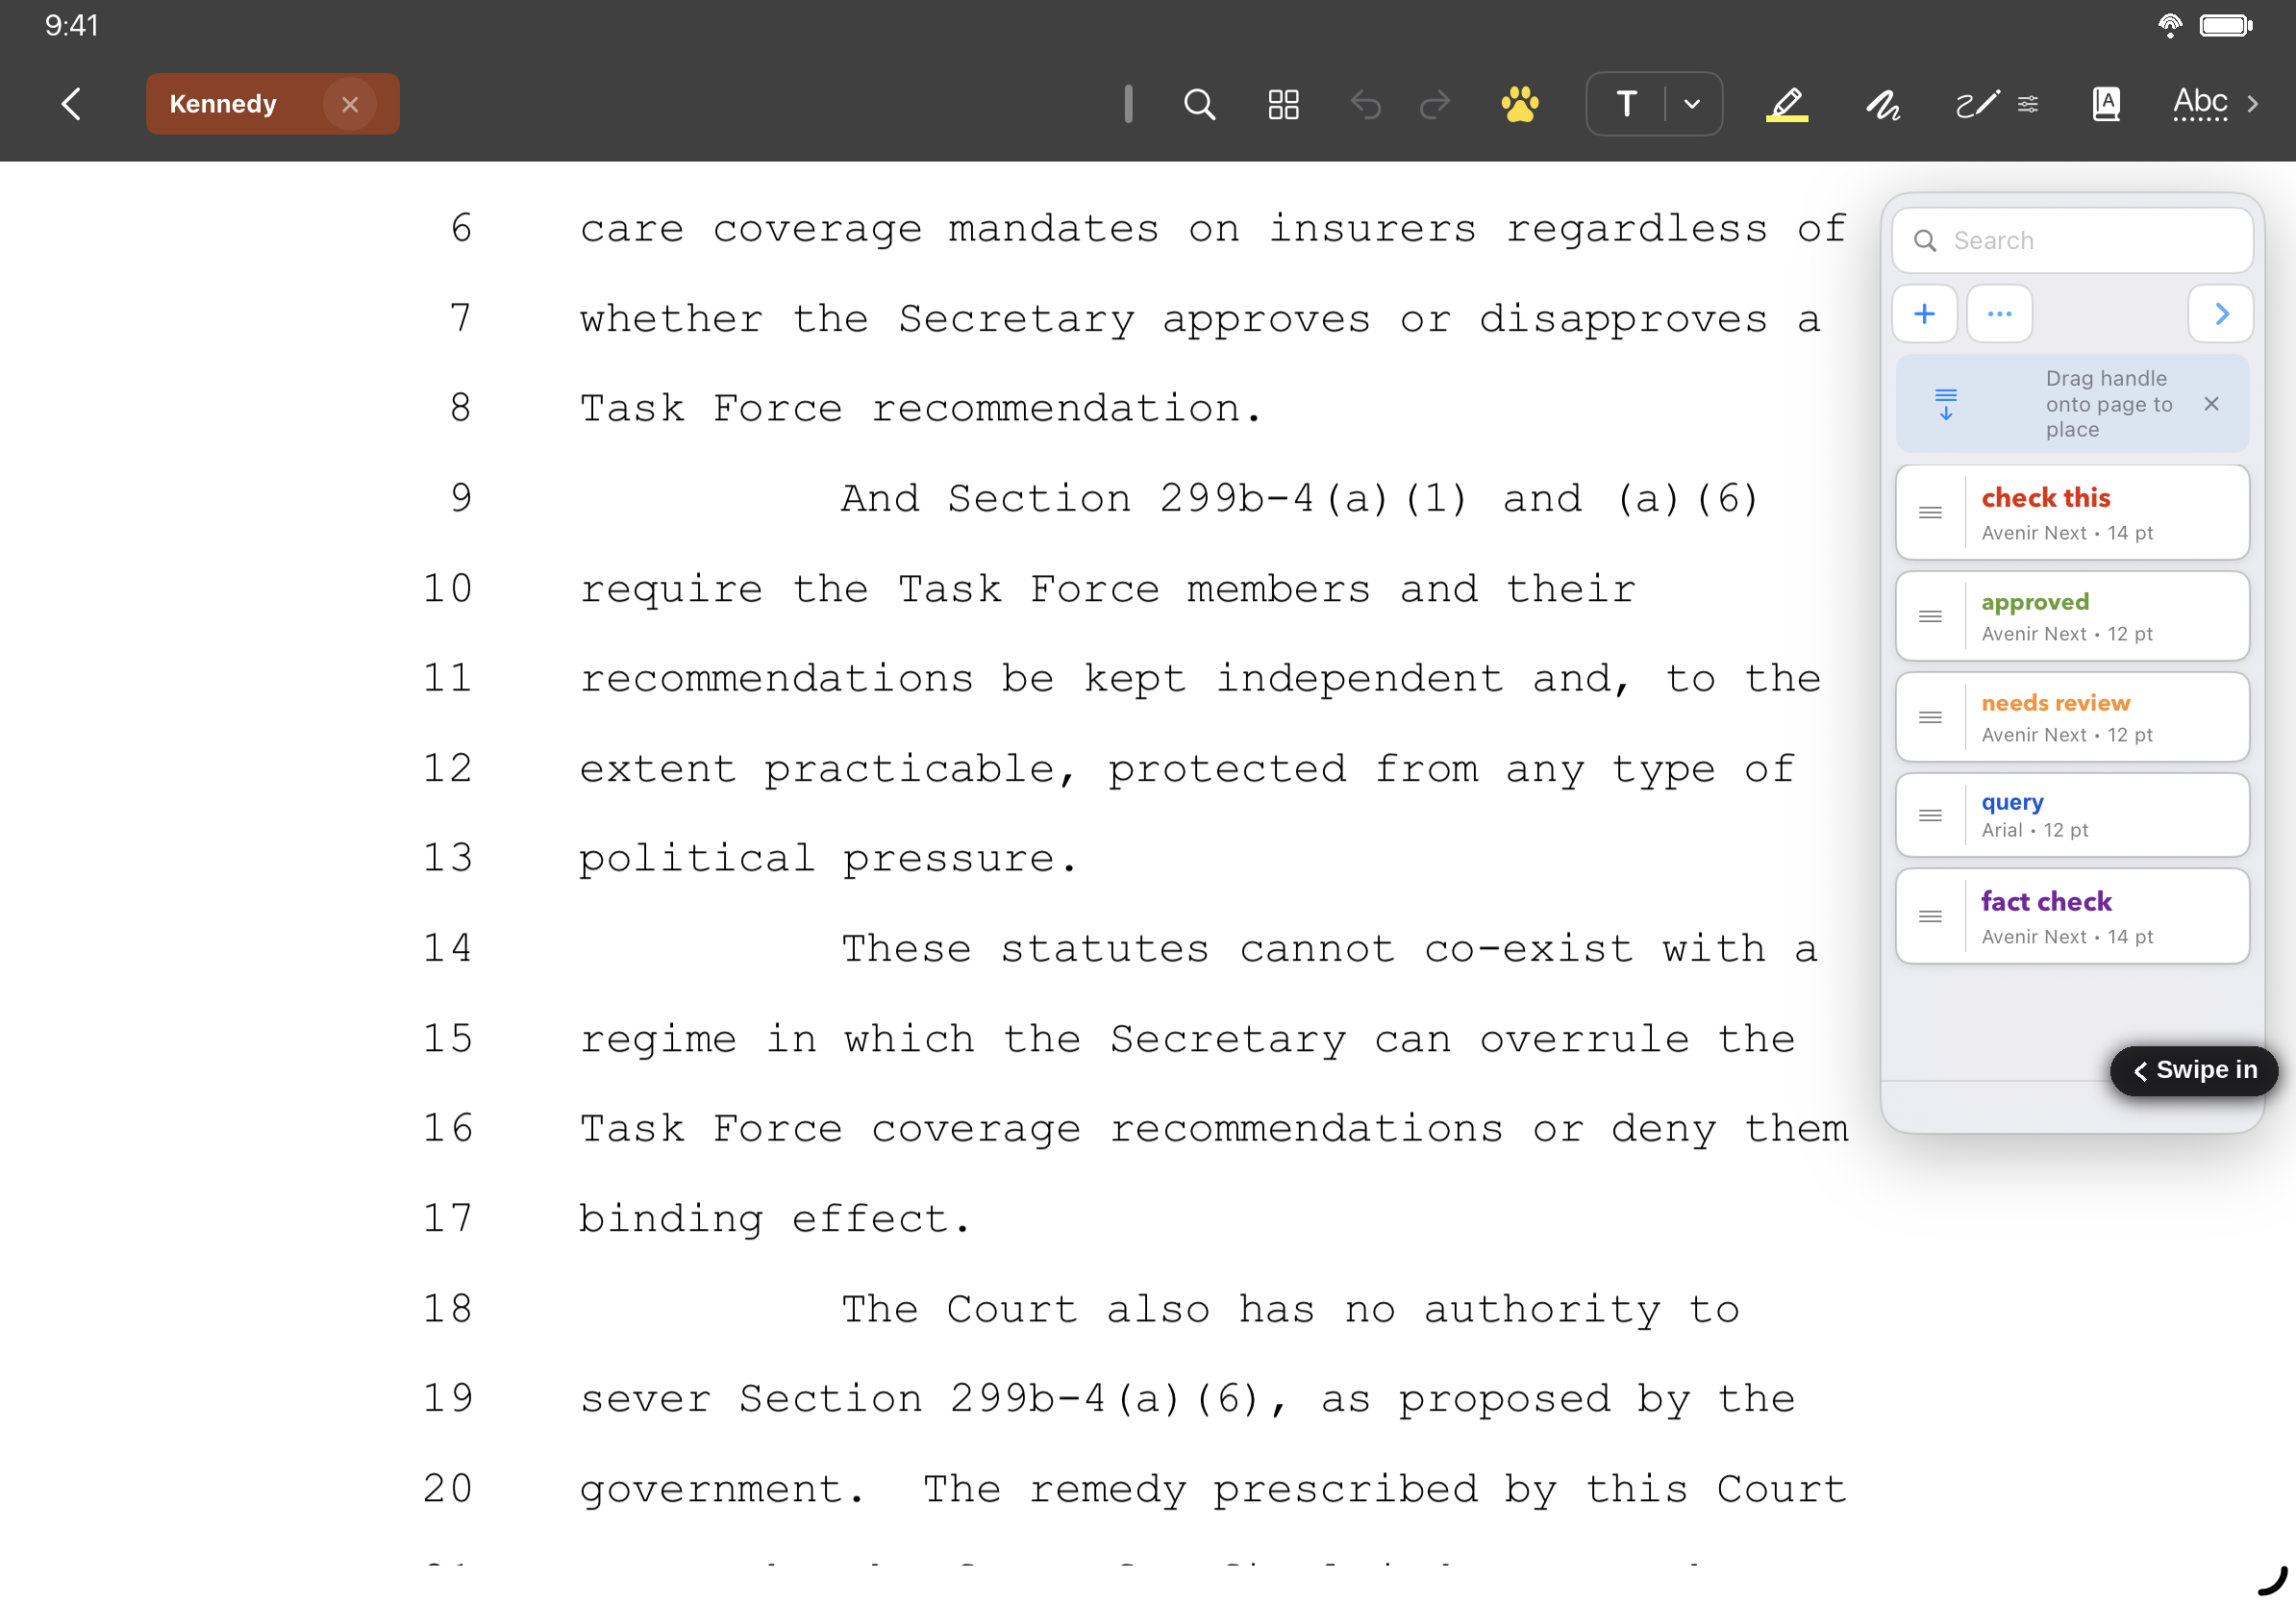Screen dimensions: 2296x1604
Task: Check the Wi-Fi status icon
Action: point(2169,25)
